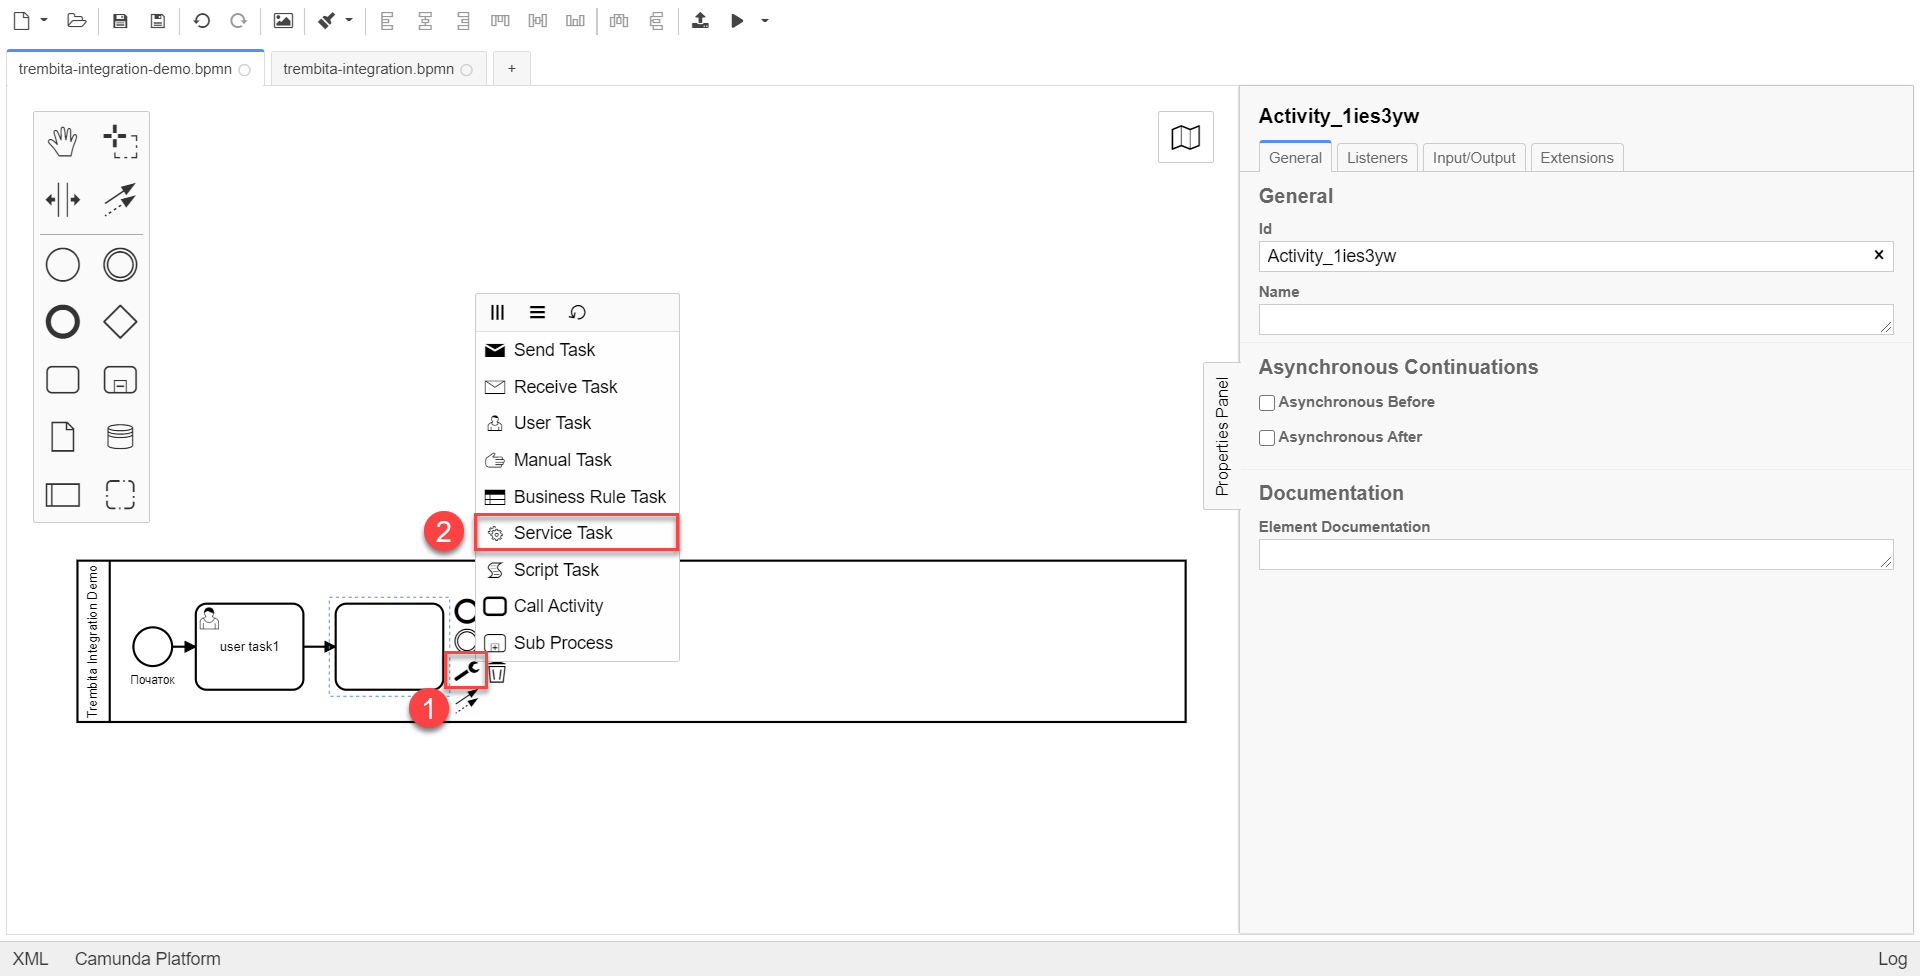Click the trash delete icon near task
The width and height of the screenshot is (1920, 976).
(497, 673)
